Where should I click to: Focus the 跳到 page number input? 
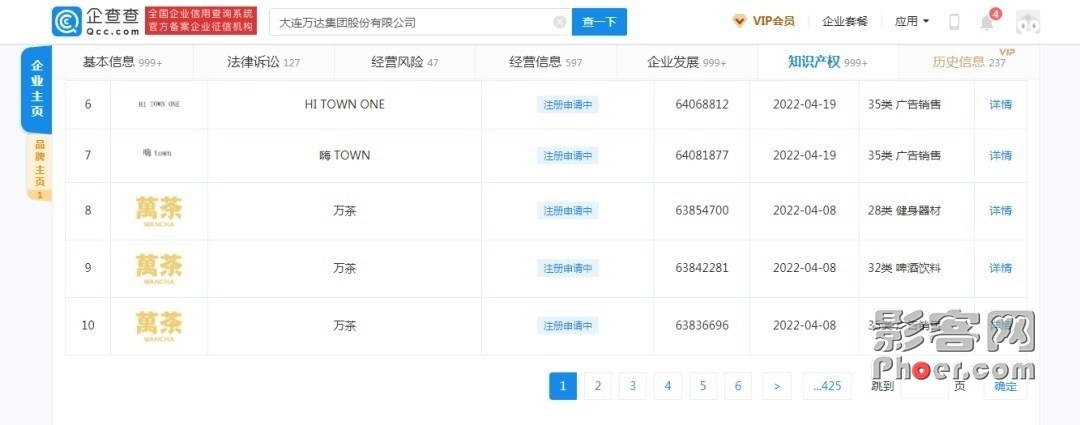[924, 386]
